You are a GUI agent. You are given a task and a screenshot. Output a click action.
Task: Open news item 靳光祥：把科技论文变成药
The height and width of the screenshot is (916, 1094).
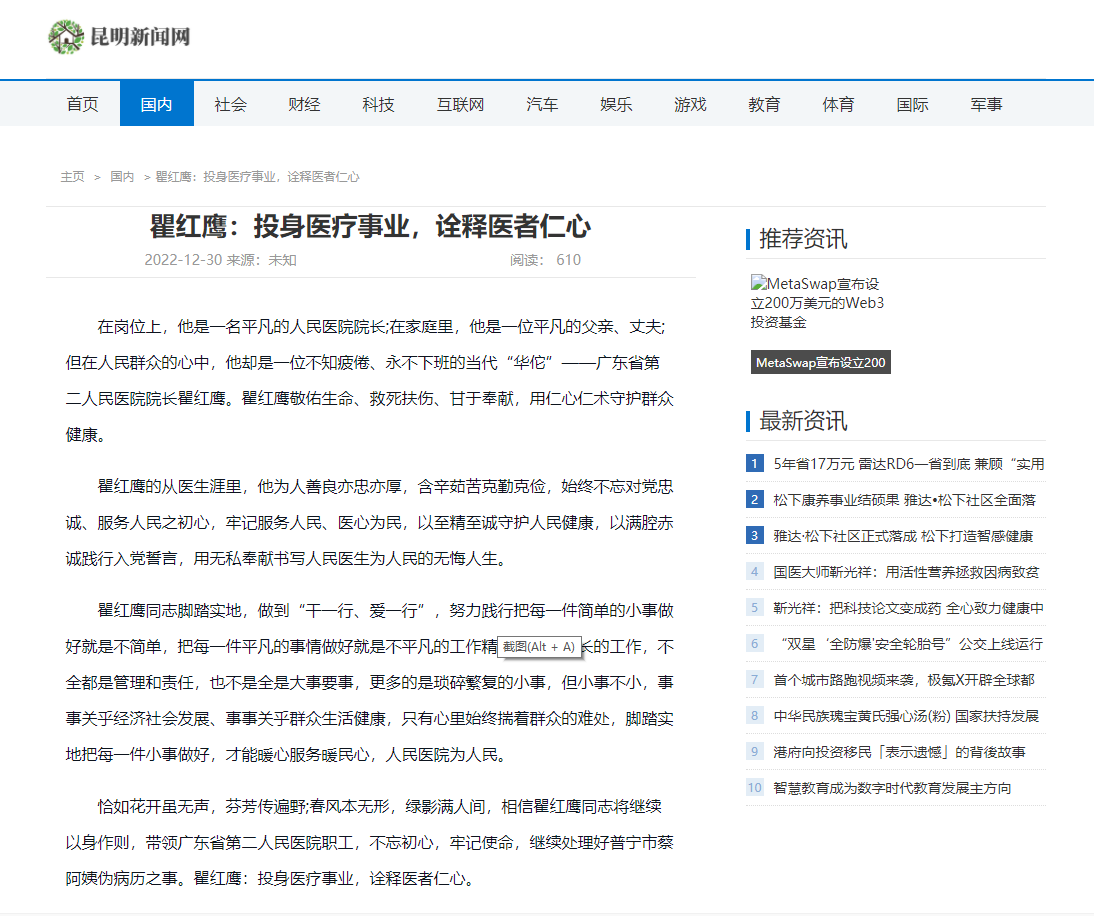click(x=908, y=608)
